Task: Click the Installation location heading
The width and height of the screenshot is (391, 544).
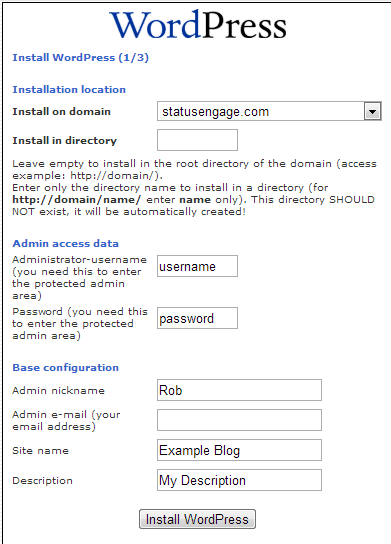Action: [x=69, y=90]
